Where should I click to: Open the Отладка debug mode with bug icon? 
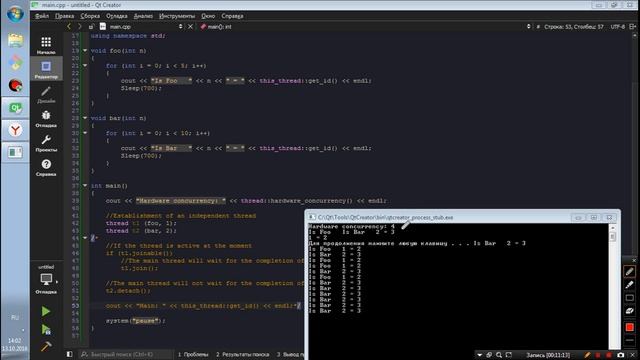click(x=46, y=119)
